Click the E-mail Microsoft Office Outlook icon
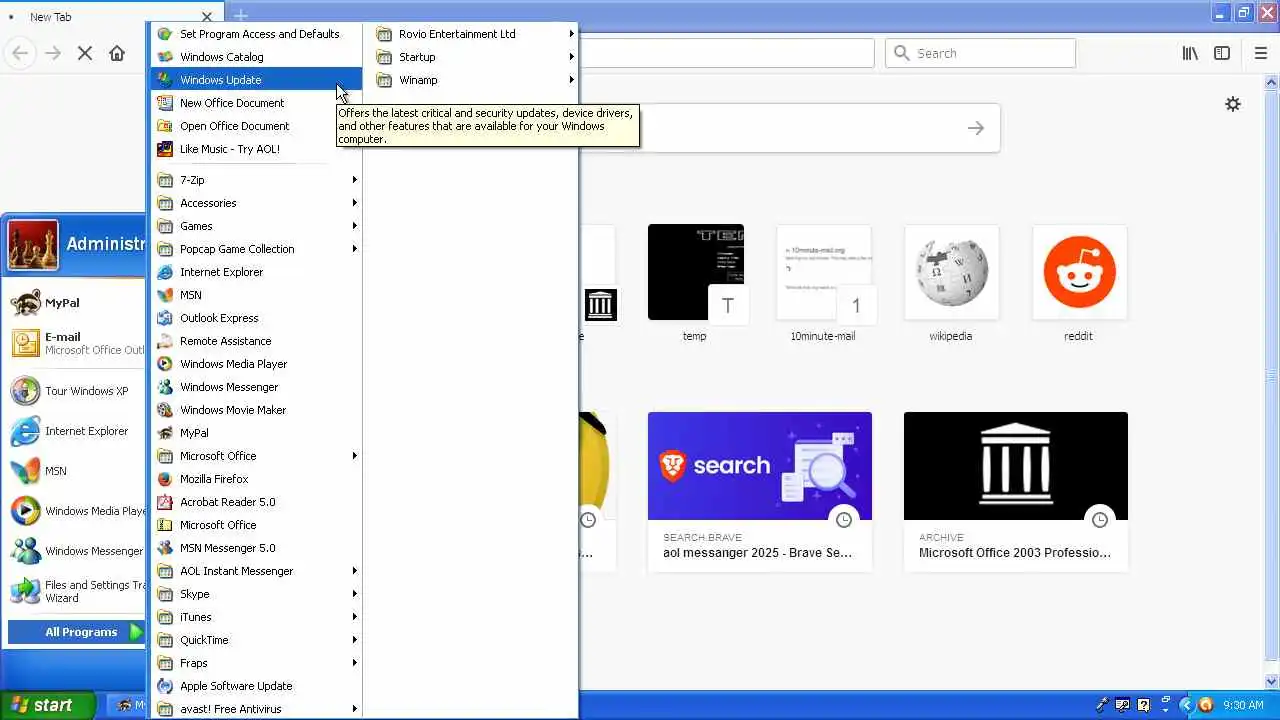The height and width of the screenshot is (720, 1280). [25, 343]
